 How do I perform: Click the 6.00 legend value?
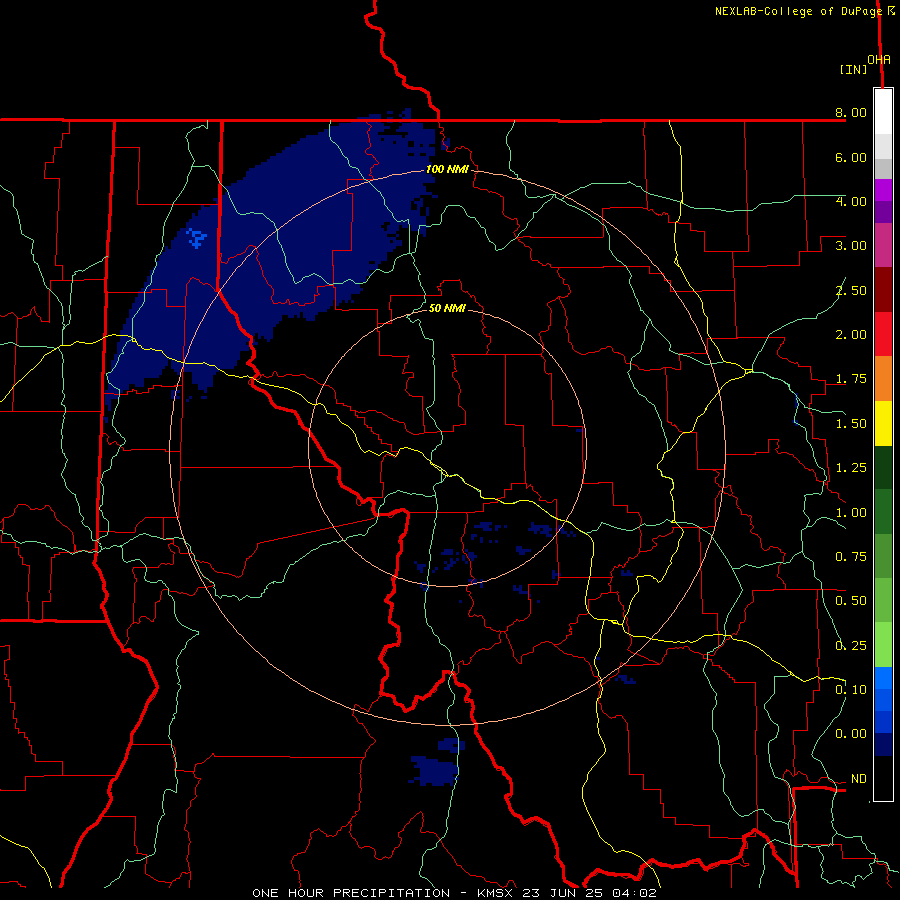[x=851, y=157]
